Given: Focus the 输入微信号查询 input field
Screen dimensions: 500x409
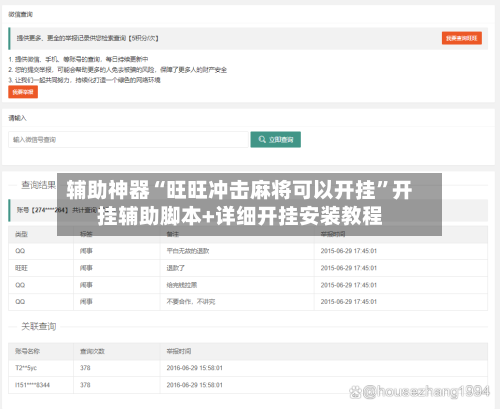Looking at the screenshot, I should [x=128, y=139].
